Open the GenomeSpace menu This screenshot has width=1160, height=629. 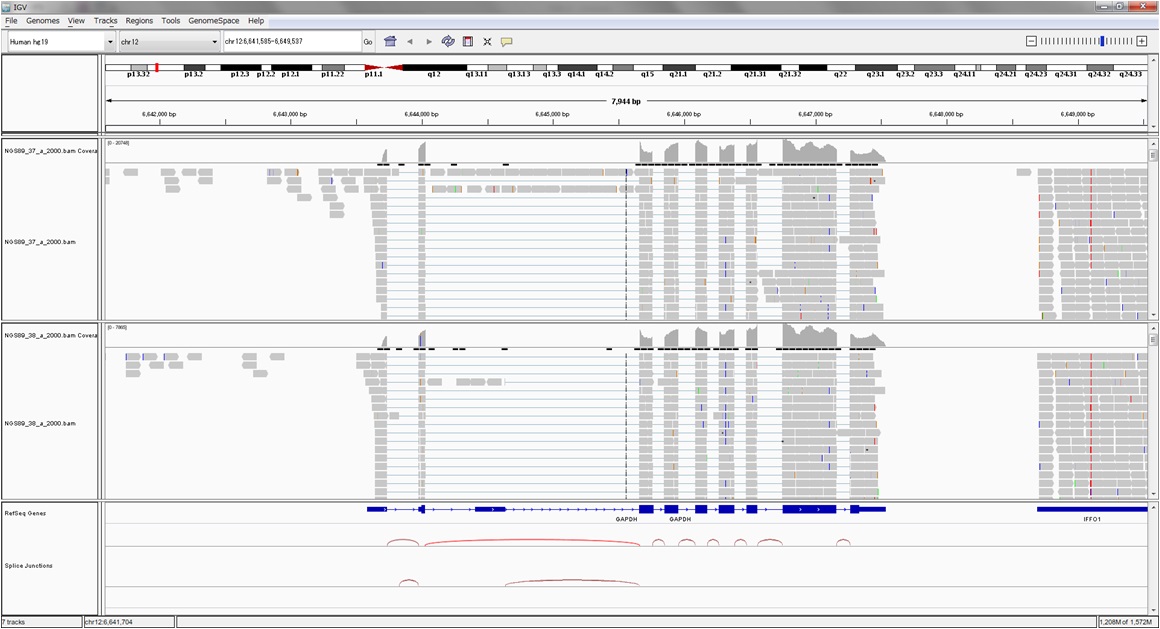click(x=213, y=20)
